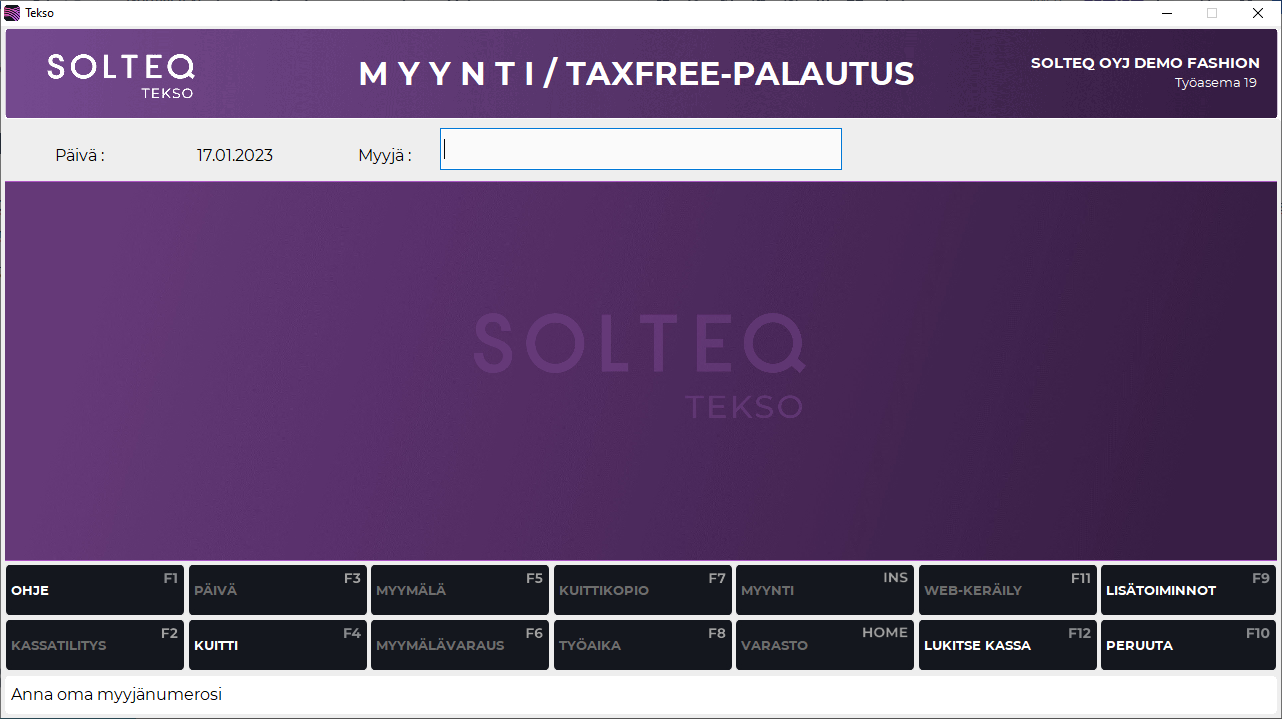
Task: Lock the register with LUKITSE KASSA
Action: (x=1007, y=645)
